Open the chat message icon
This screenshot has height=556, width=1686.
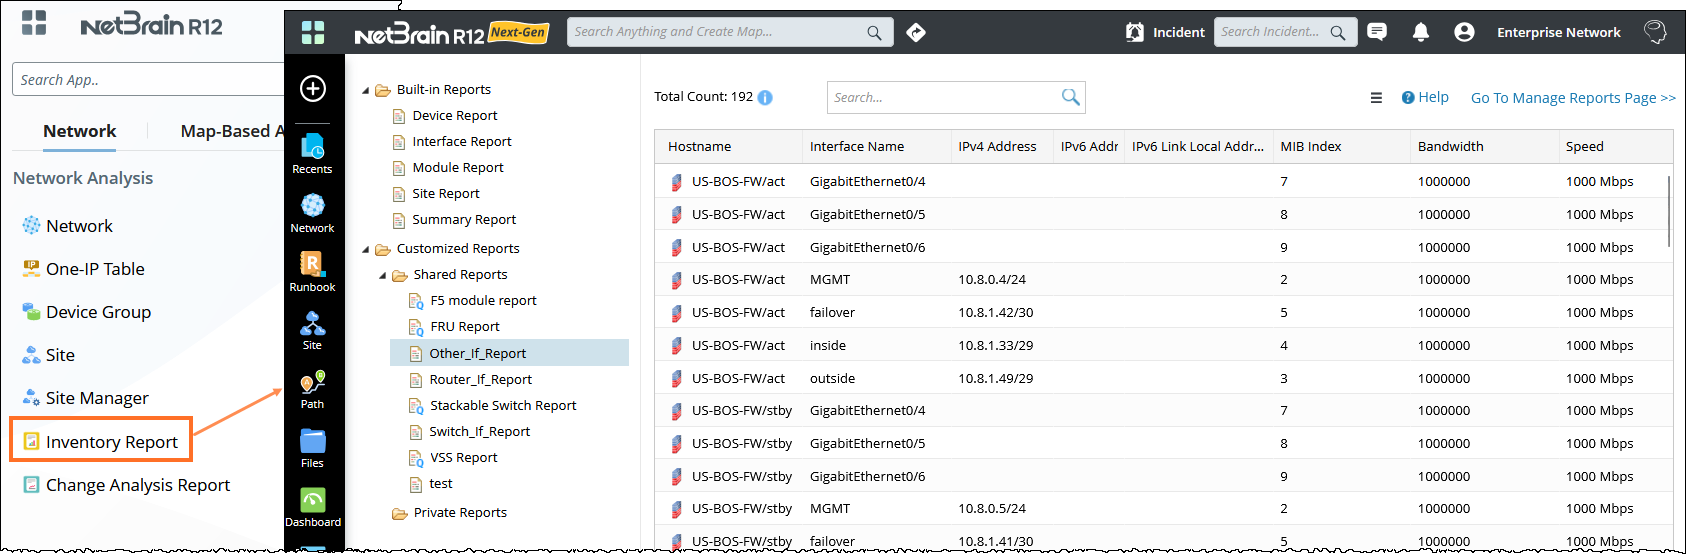pyautogui.click(x=1377, y=32)
